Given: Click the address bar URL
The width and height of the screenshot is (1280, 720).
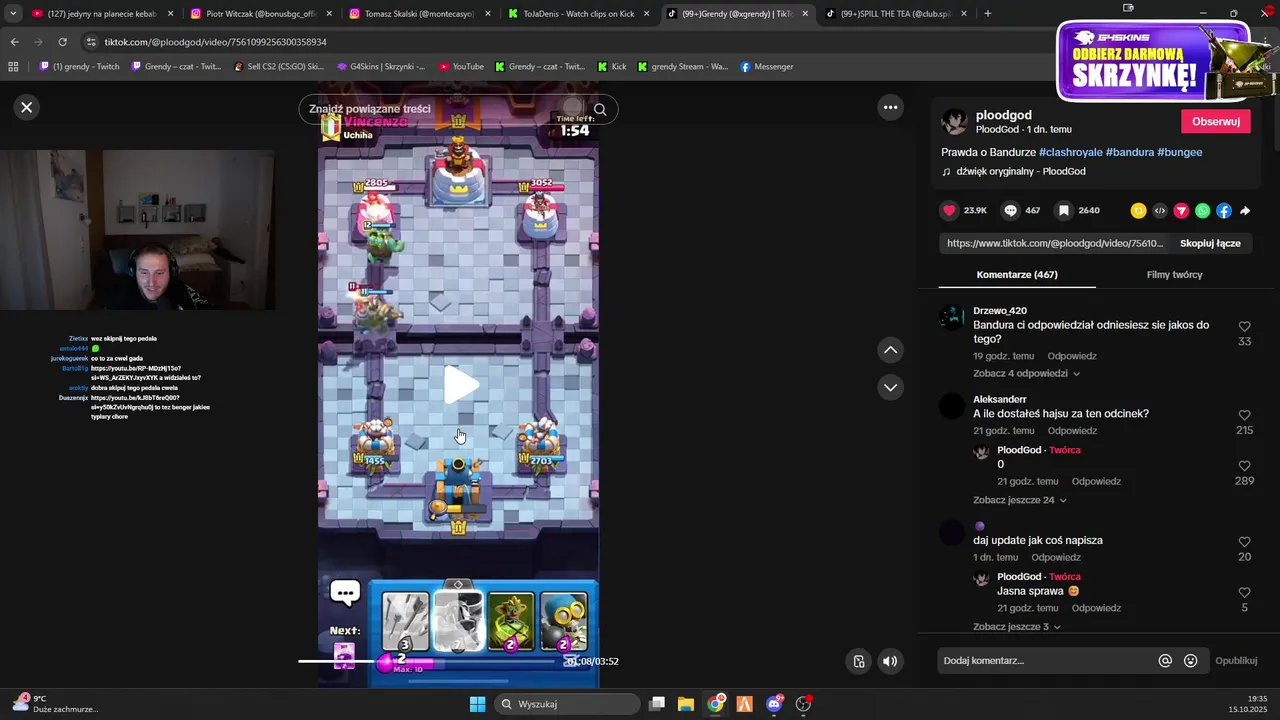Looking at the screenshot, I should click(215, 42).
